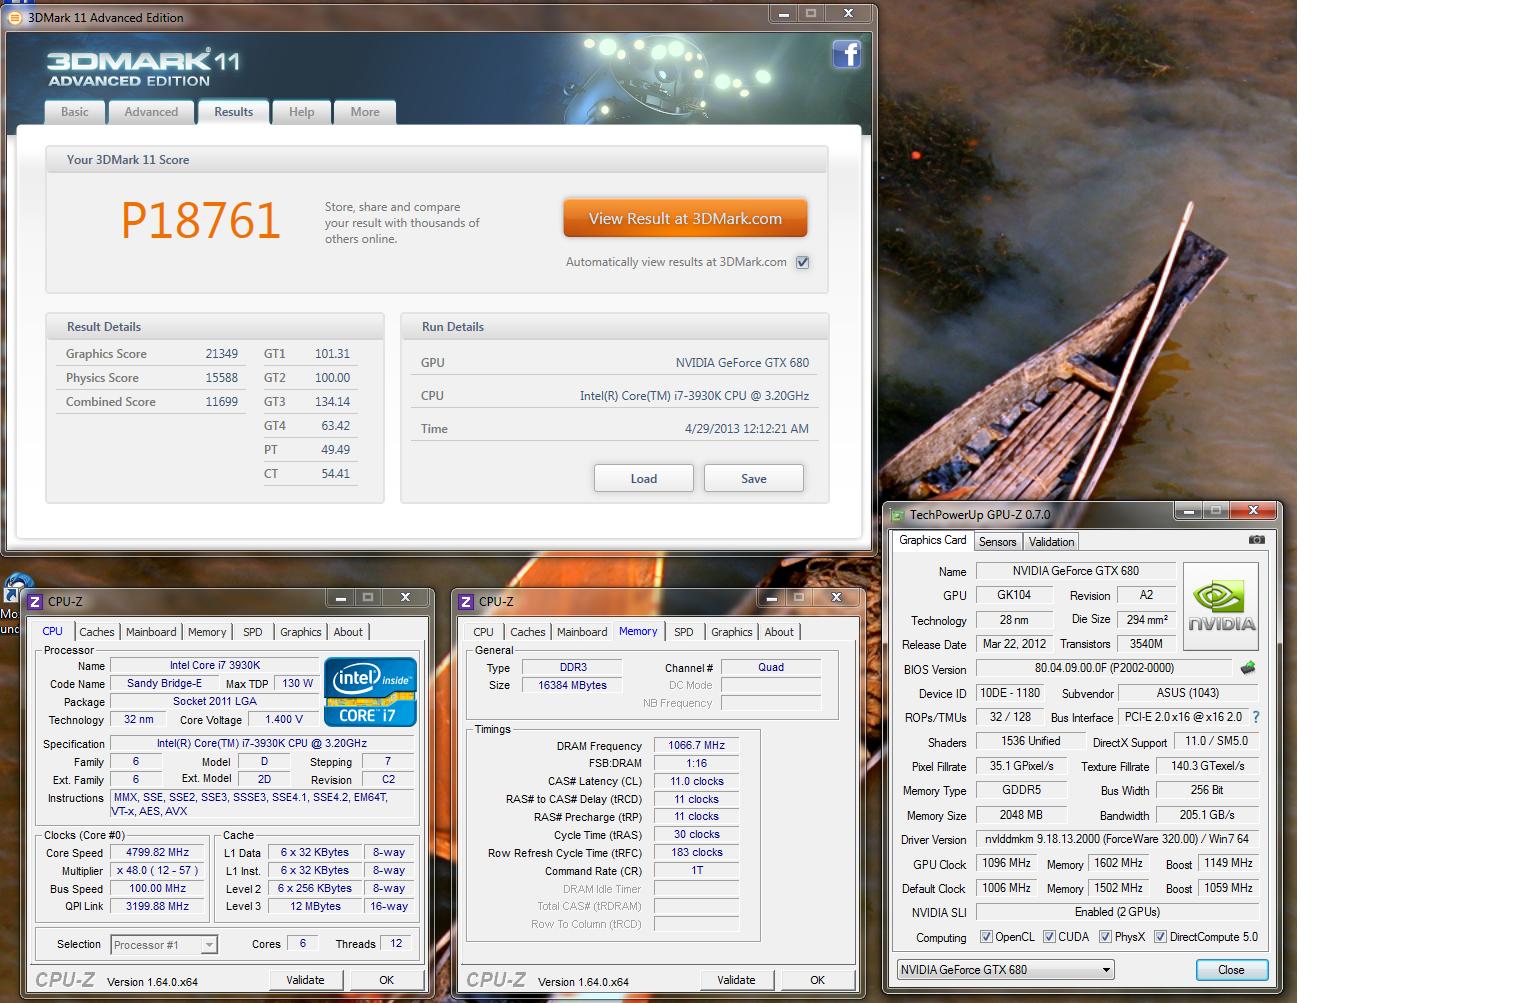Open SPD tab in left CPU-Z window
Screen dimensions: 1536x1003
[253, 632]
